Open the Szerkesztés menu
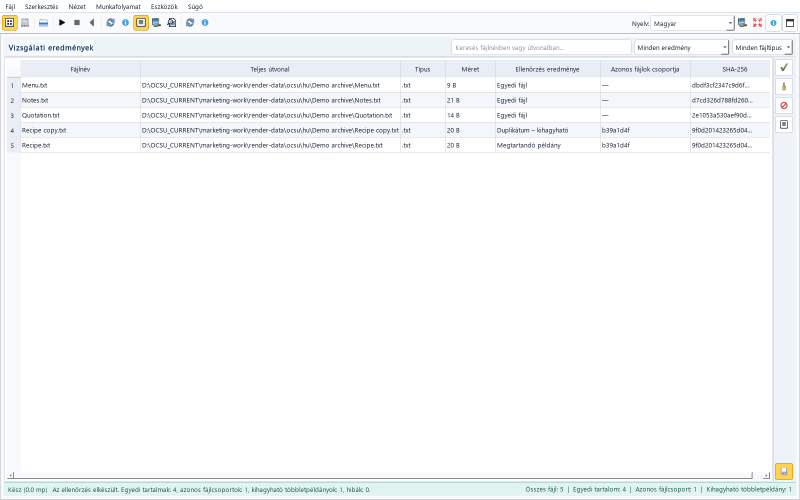The height and width of the screenshot is (500, 800). point(41,7)
